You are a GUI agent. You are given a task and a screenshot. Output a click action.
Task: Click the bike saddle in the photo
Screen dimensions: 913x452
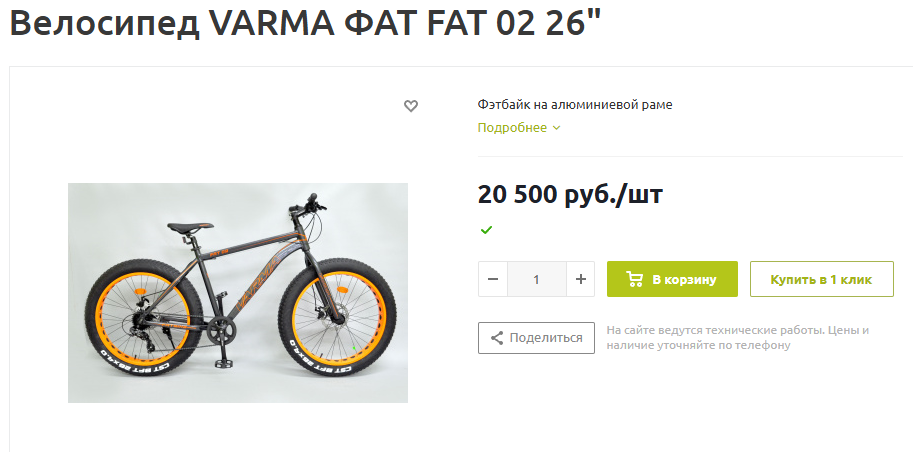click(190, 227)
